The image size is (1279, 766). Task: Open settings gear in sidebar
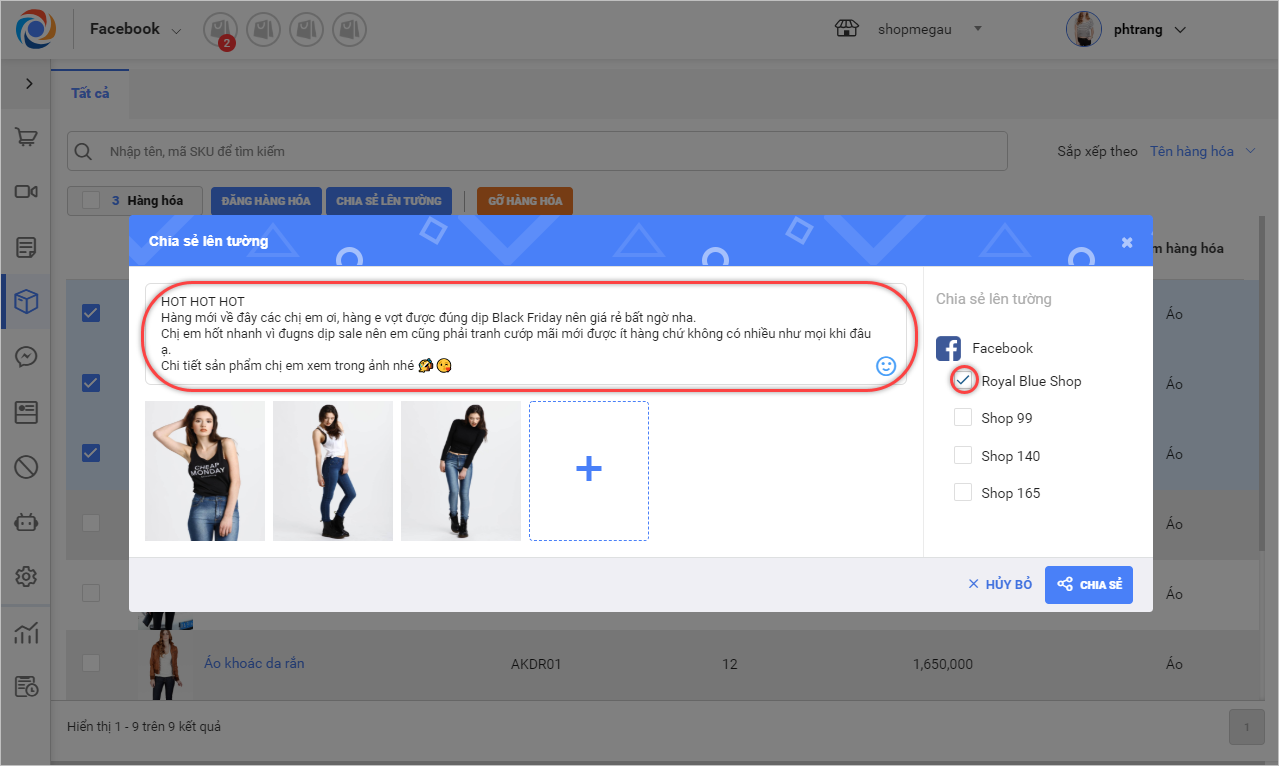click(x=26, y=576)
